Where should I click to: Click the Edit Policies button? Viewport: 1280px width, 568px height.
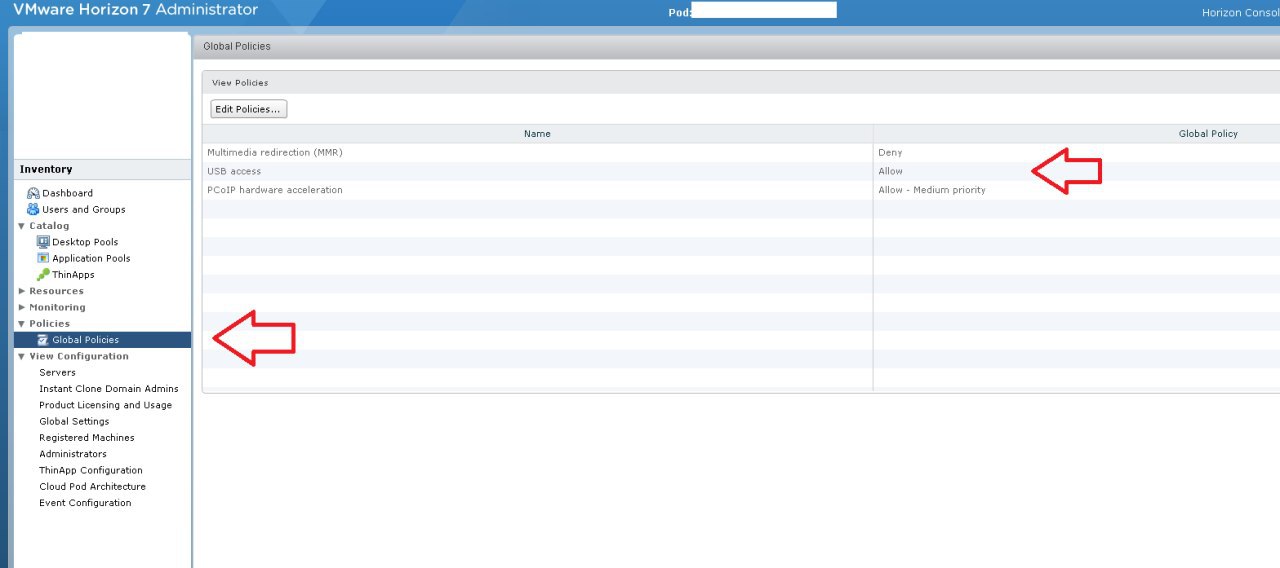coord(249,109)
